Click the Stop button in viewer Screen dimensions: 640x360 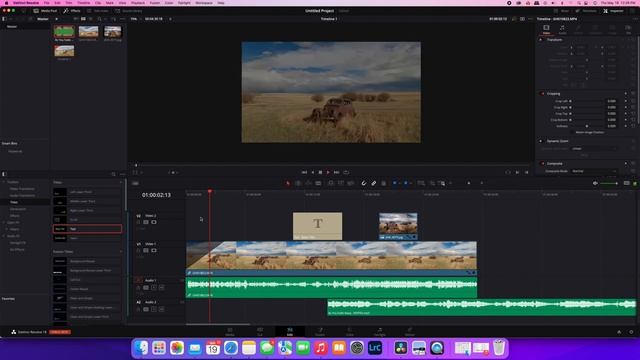[320, 172]
